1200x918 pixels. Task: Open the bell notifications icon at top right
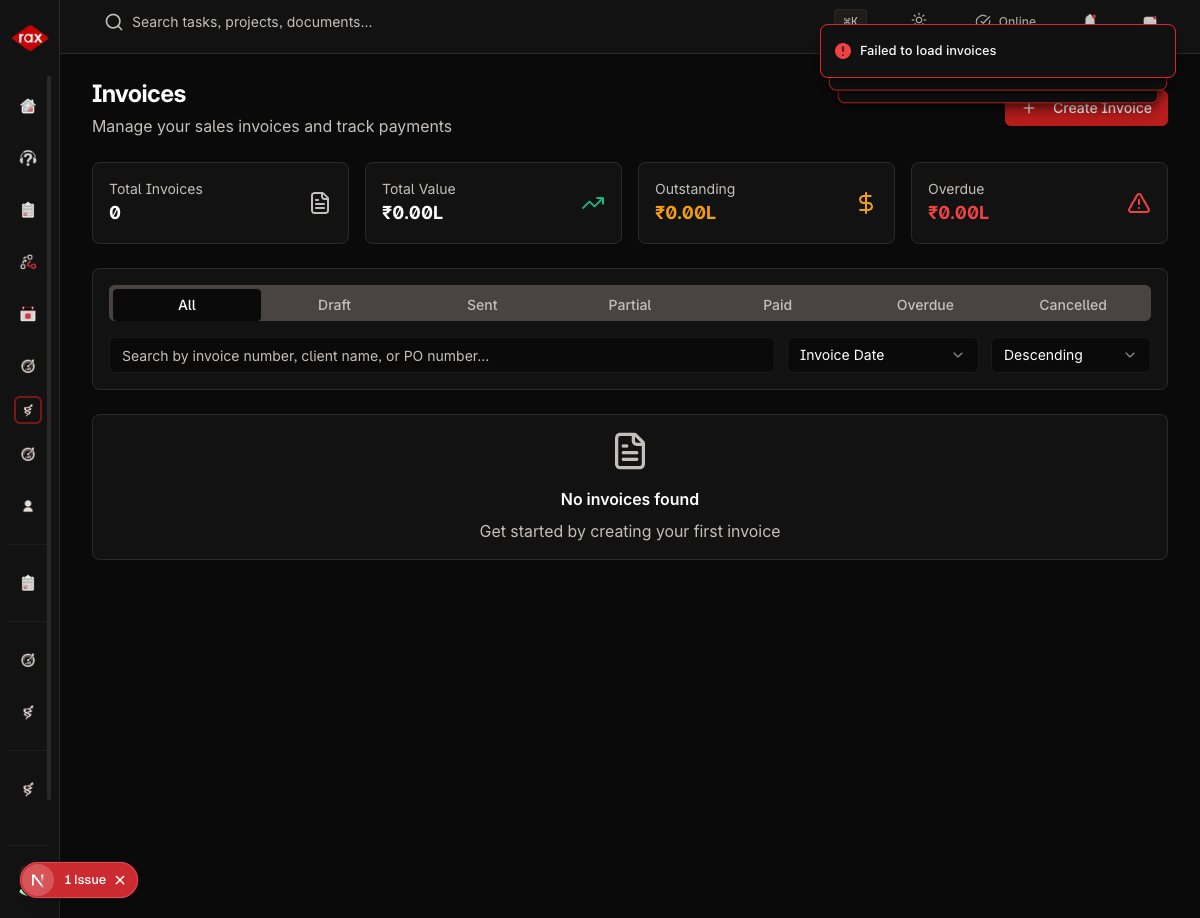tap(1089, 21)
